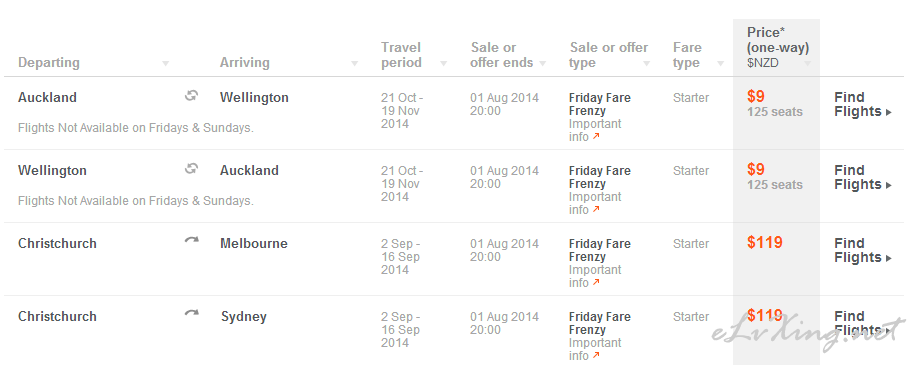Open Important info link in Wellington–Auckland row
This screenshot has height=365, width=916.
(x=595, y=203)
